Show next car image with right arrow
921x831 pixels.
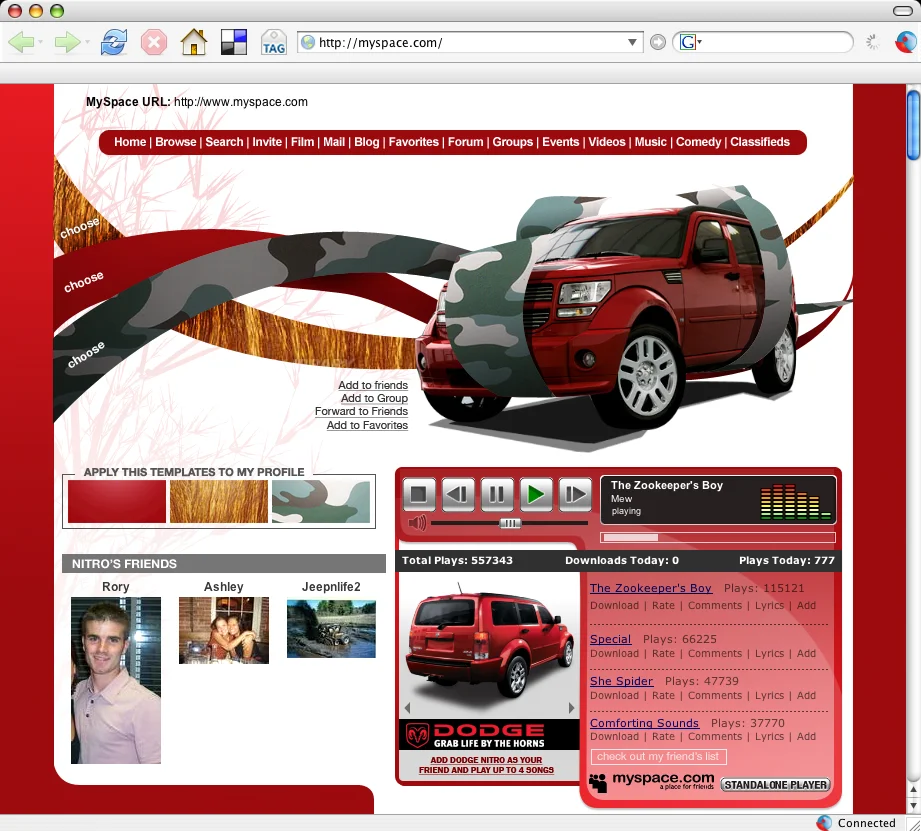572,708
